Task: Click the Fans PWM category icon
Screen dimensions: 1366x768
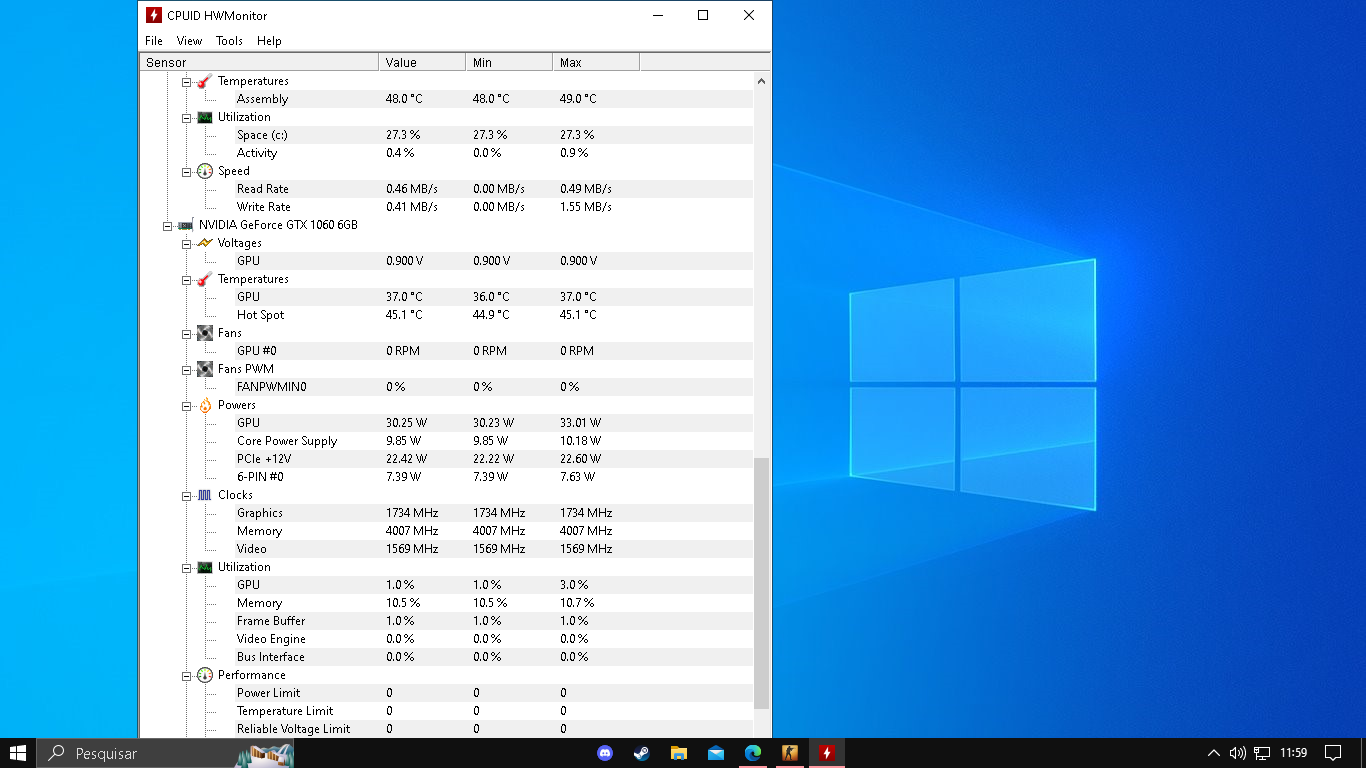Action: coord(205,369)
